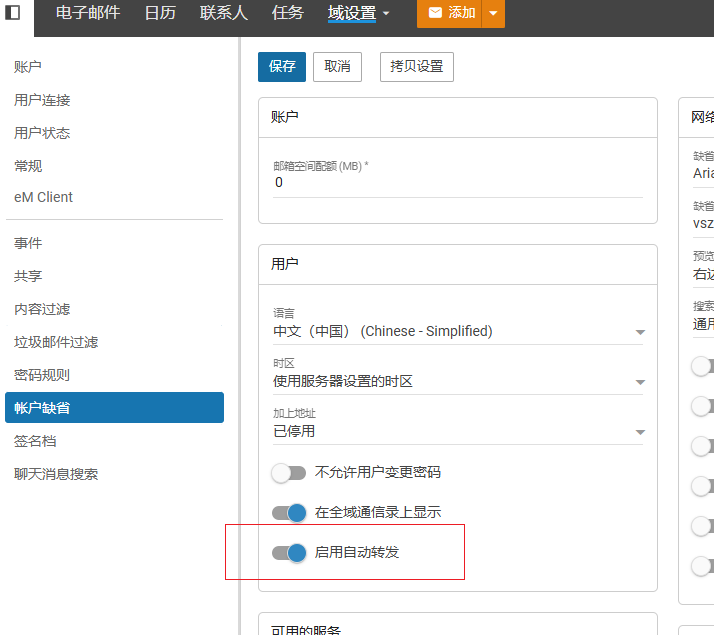
Task: Expand the 域设置 menu arrow
Action: tap(386, 13)
